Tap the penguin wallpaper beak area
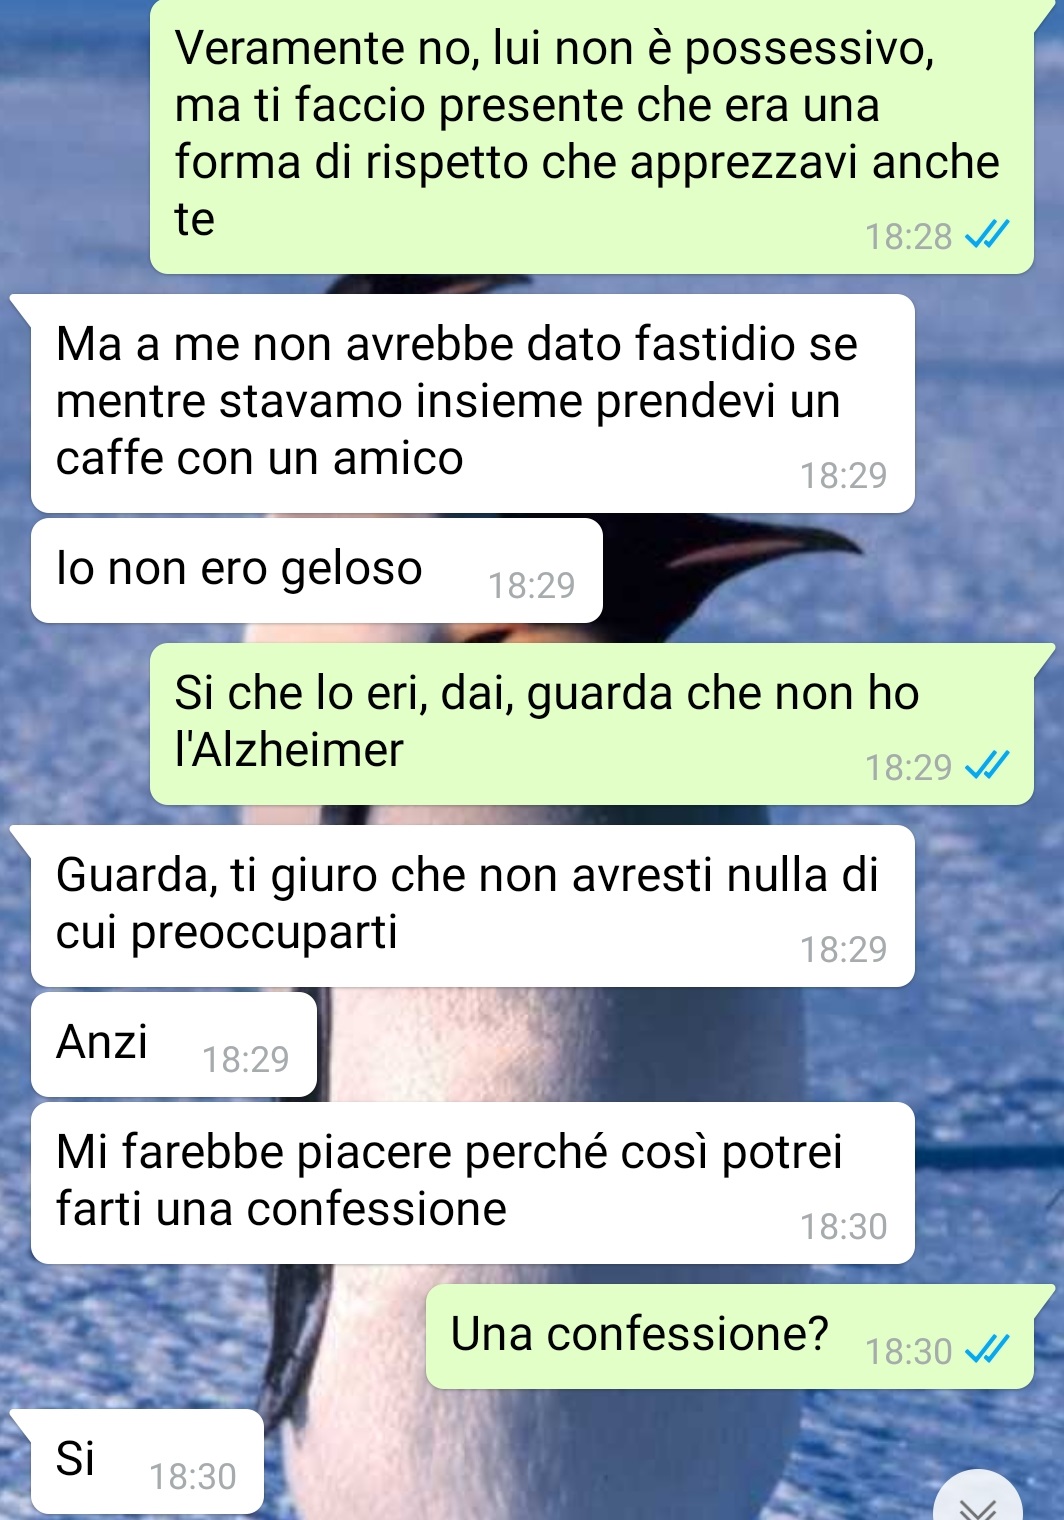Viewport: 1064px width, 1520px height. [x=760, y=550]
